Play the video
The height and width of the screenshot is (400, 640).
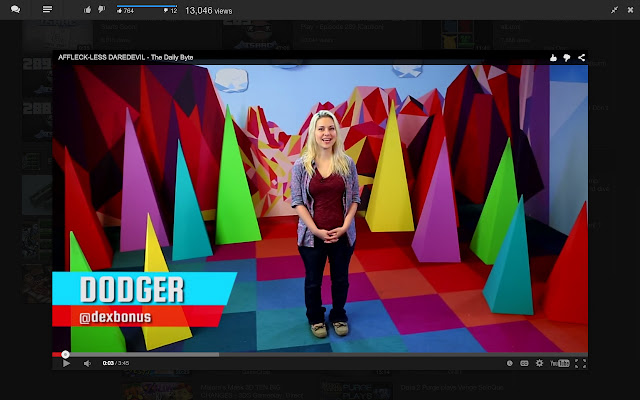66,363
